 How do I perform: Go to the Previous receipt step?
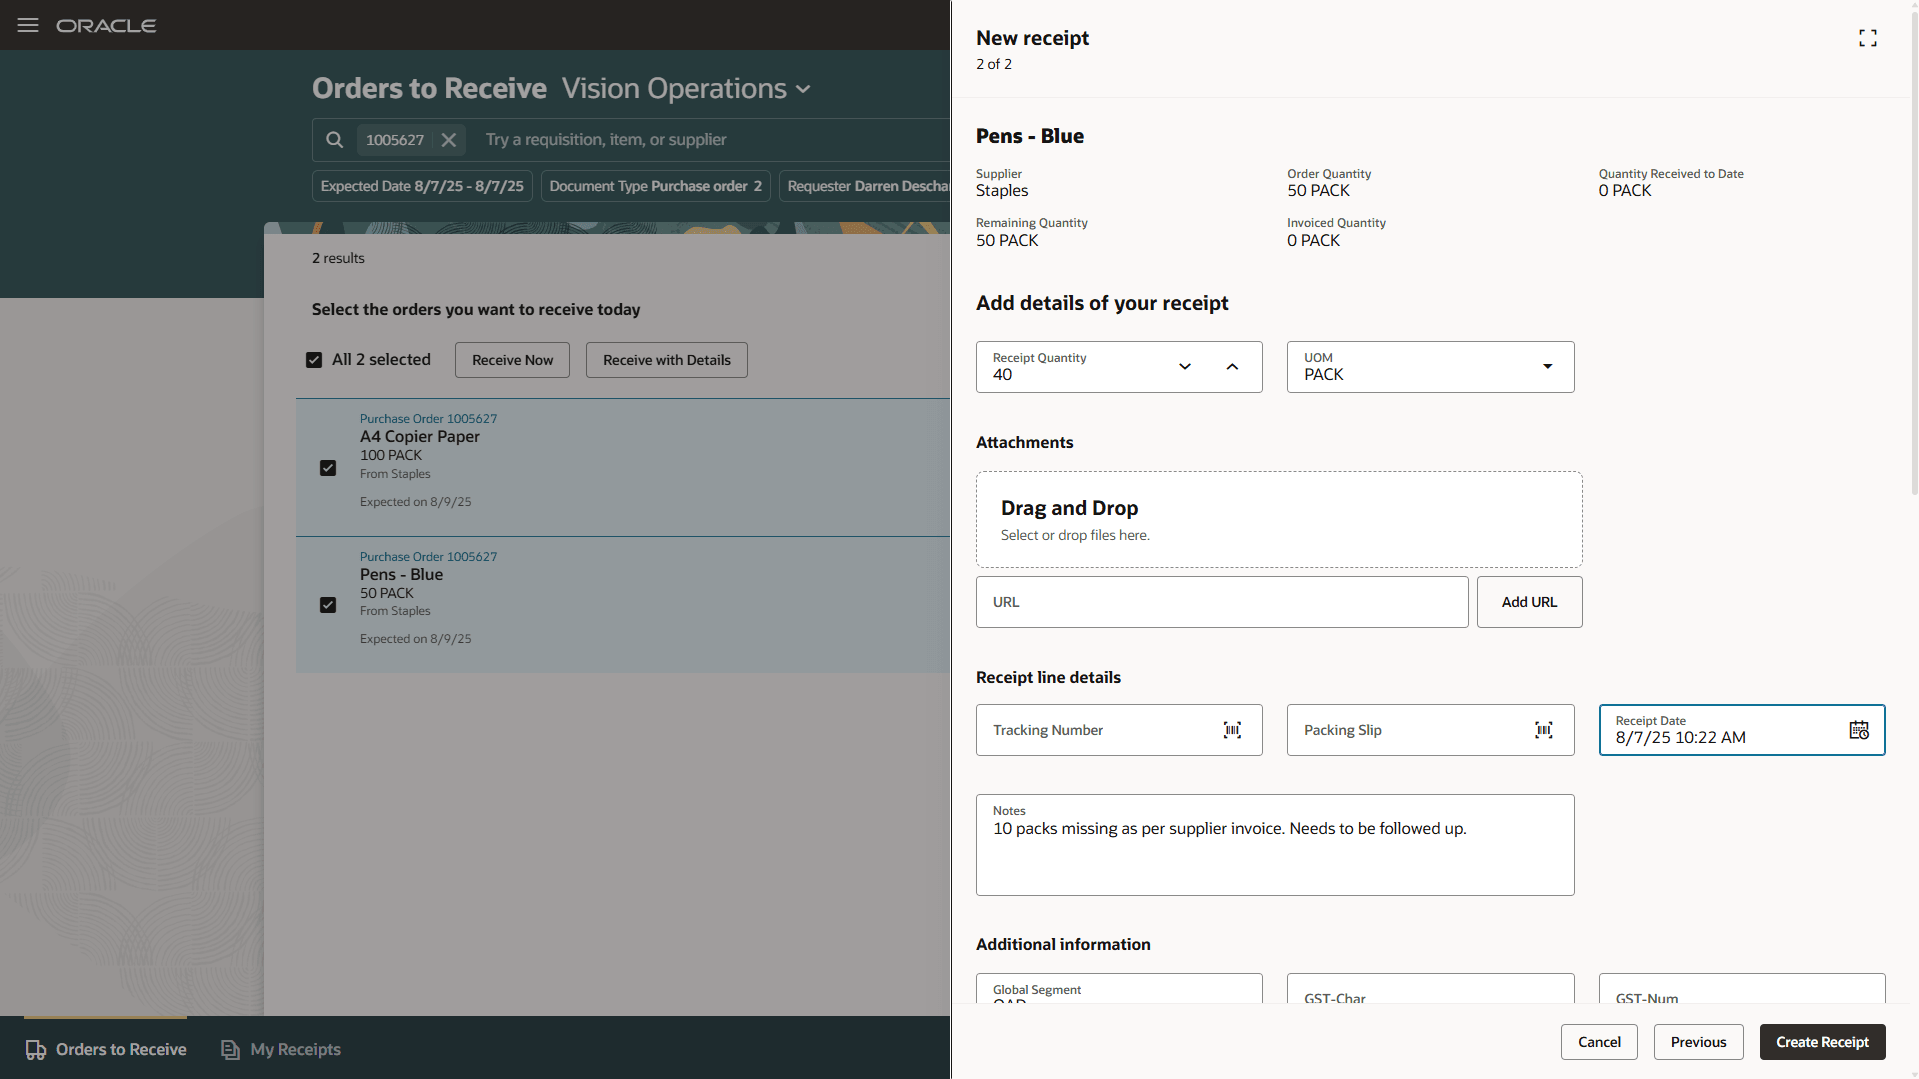[1698, 1042]
